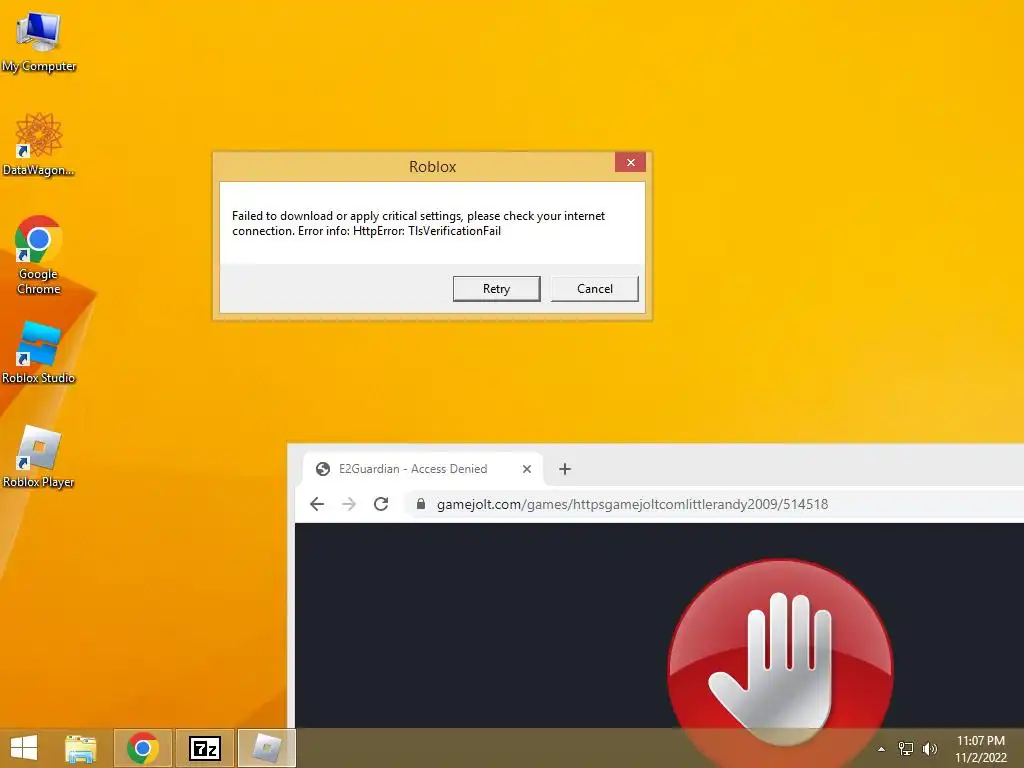1024x768 pixels.
Task: Go back in the Chrome browser
Action: coord(317,504)
